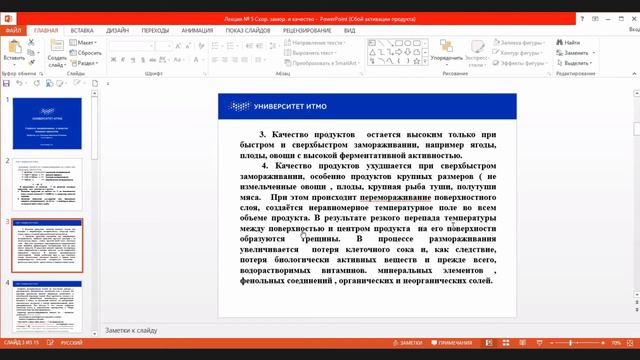
Task: Click the Redo icon in quick access
Action: click(x=36, y=83)
